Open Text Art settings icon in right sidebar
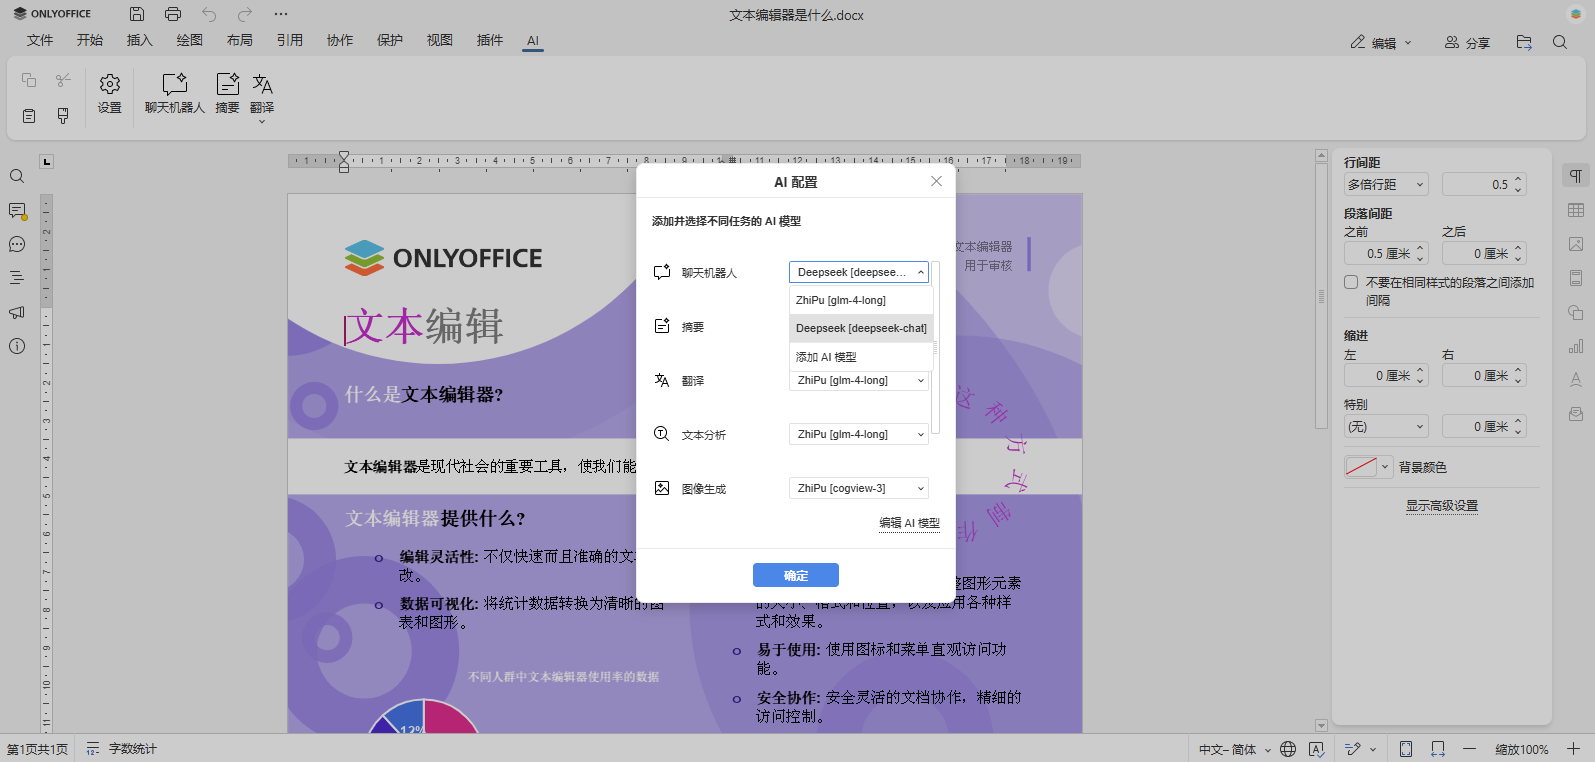 pyautogui.click(x=1576, y=380)
